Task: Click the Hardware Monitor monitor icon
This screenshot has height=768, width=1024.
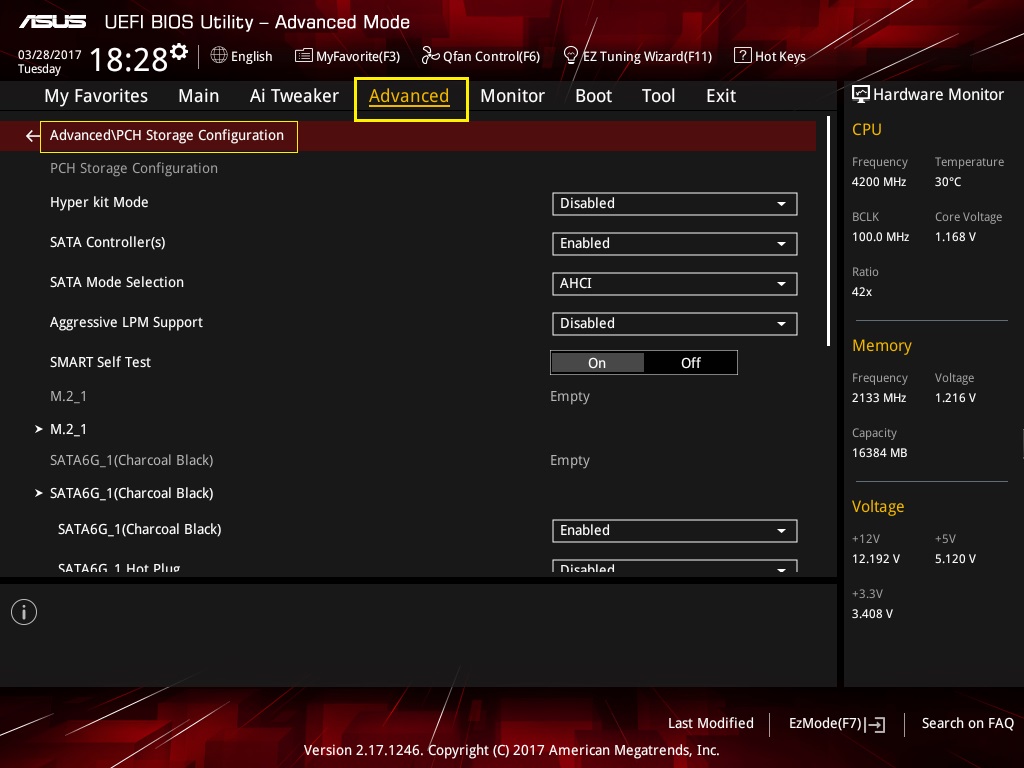Action: [861, 95]
